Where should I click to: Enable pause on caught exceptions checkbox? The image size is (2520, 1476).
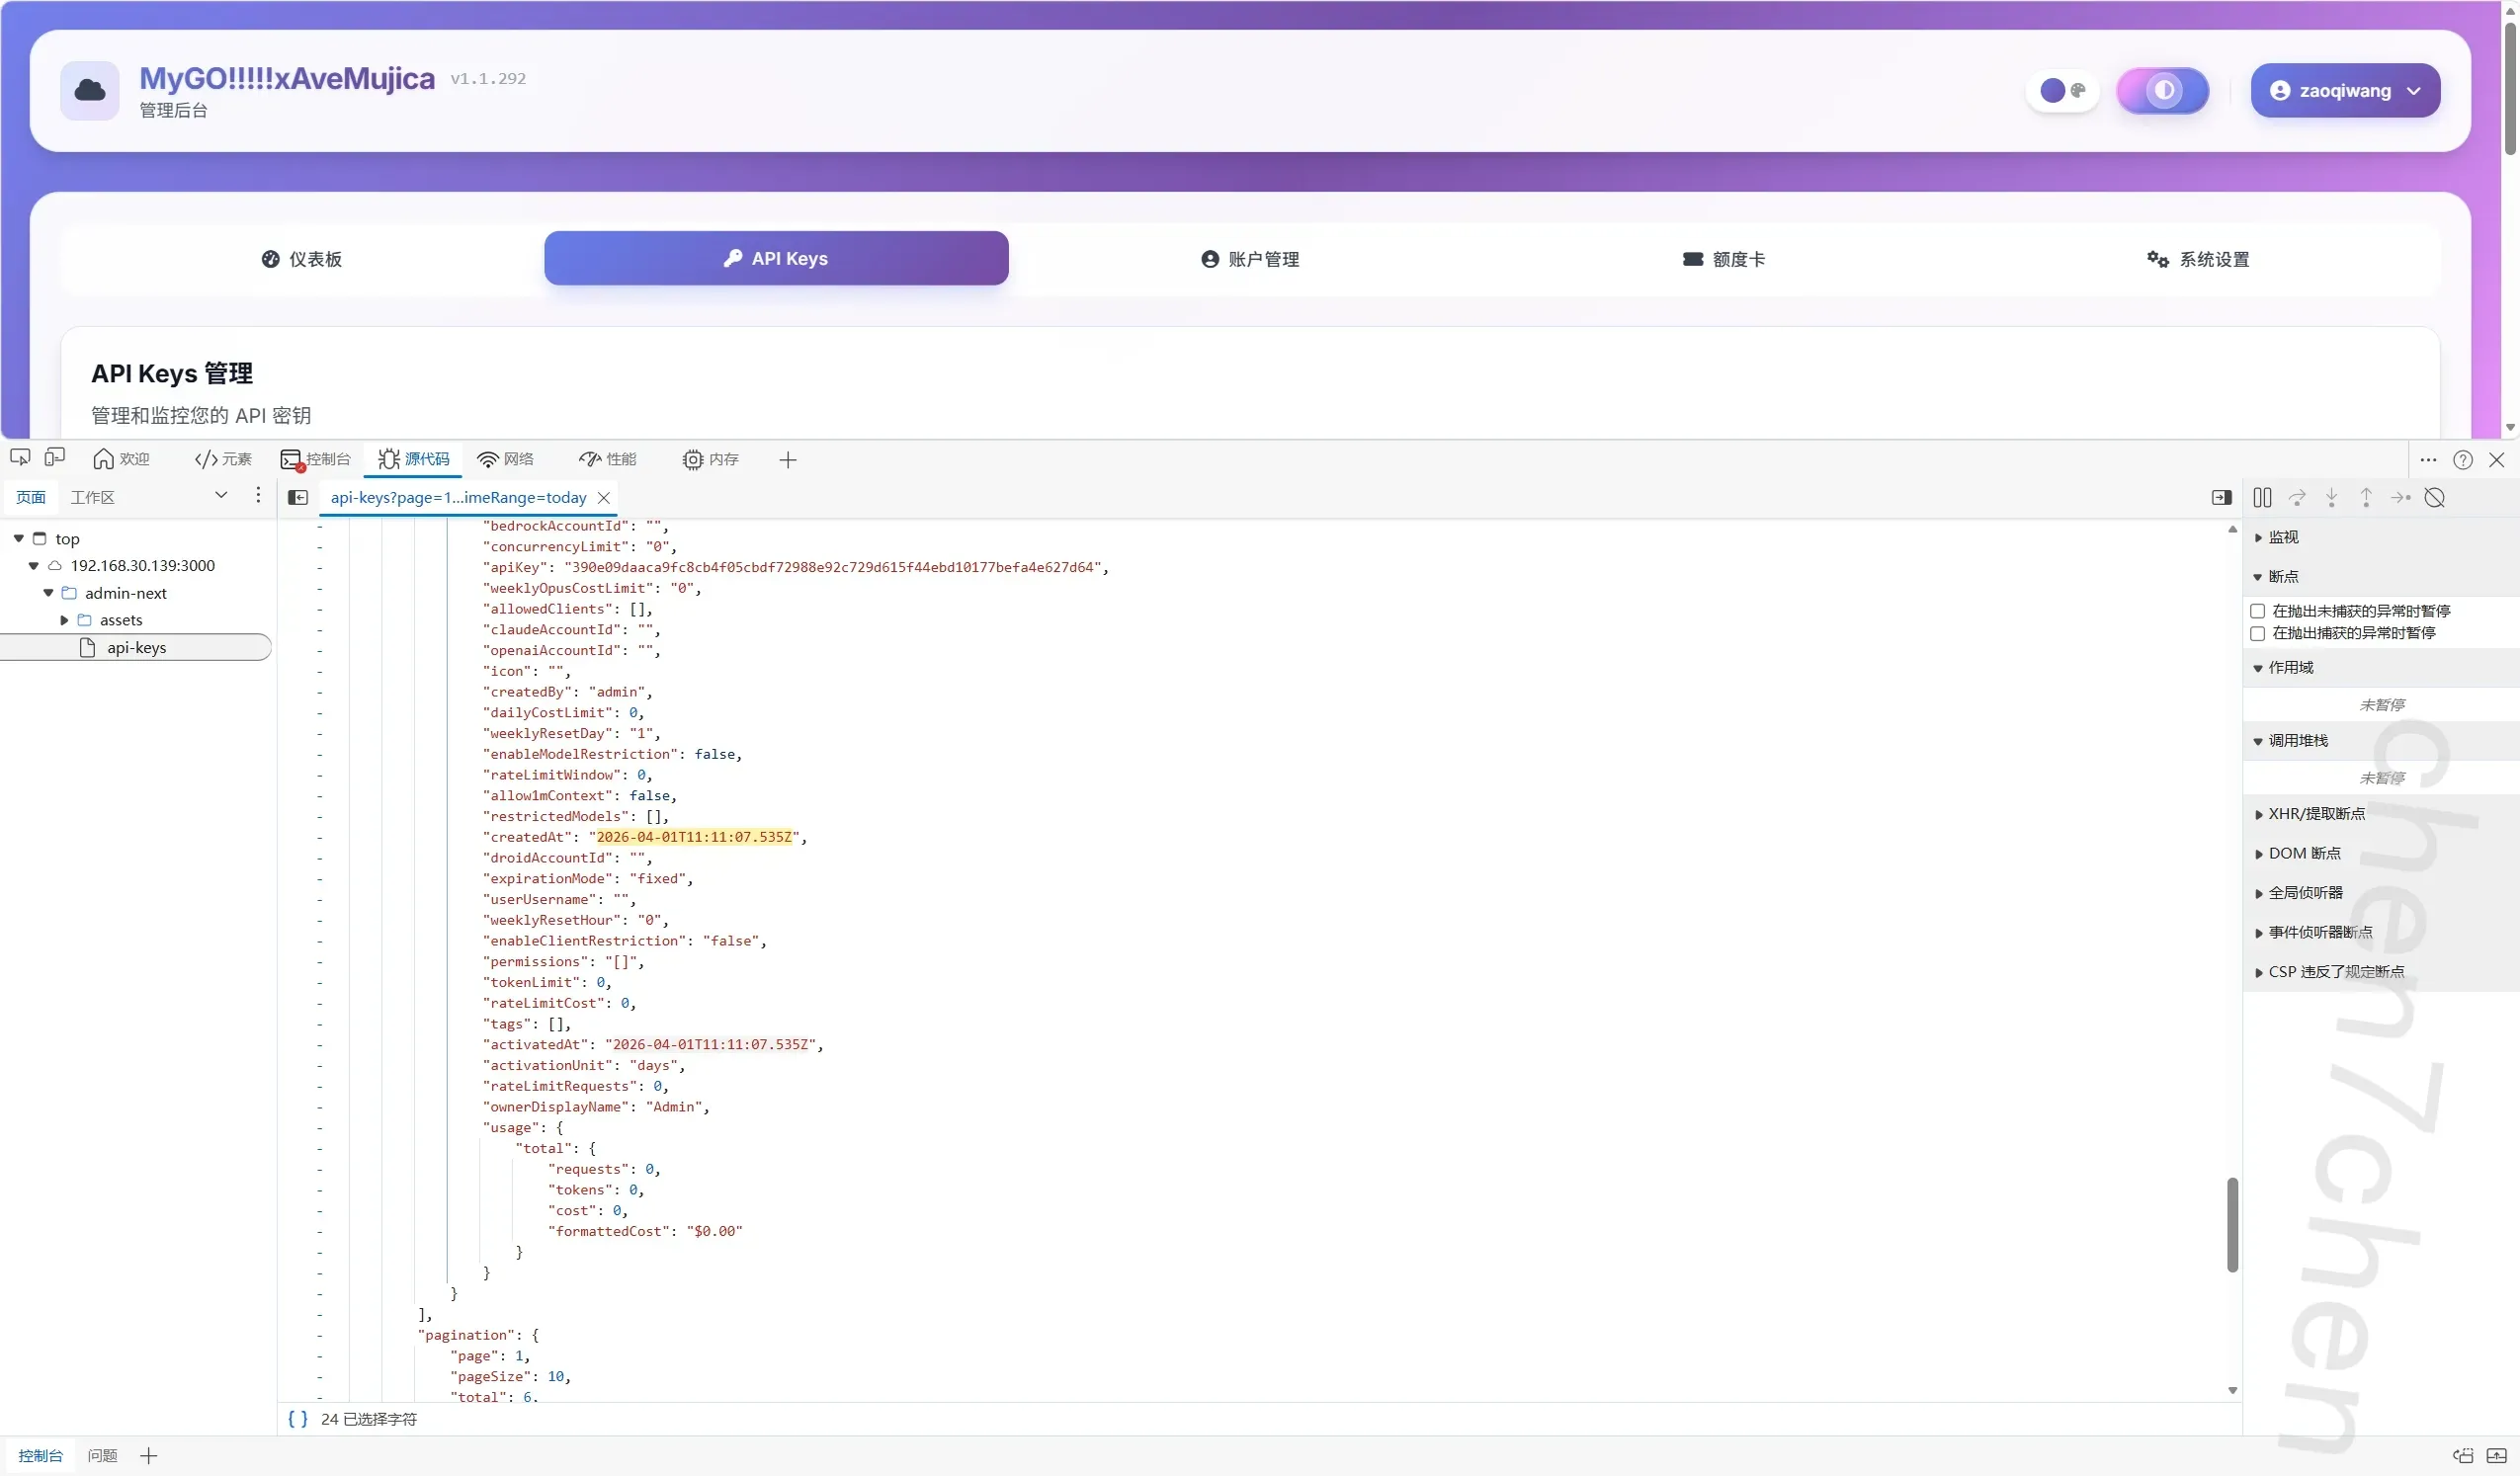click(2257, 633)
